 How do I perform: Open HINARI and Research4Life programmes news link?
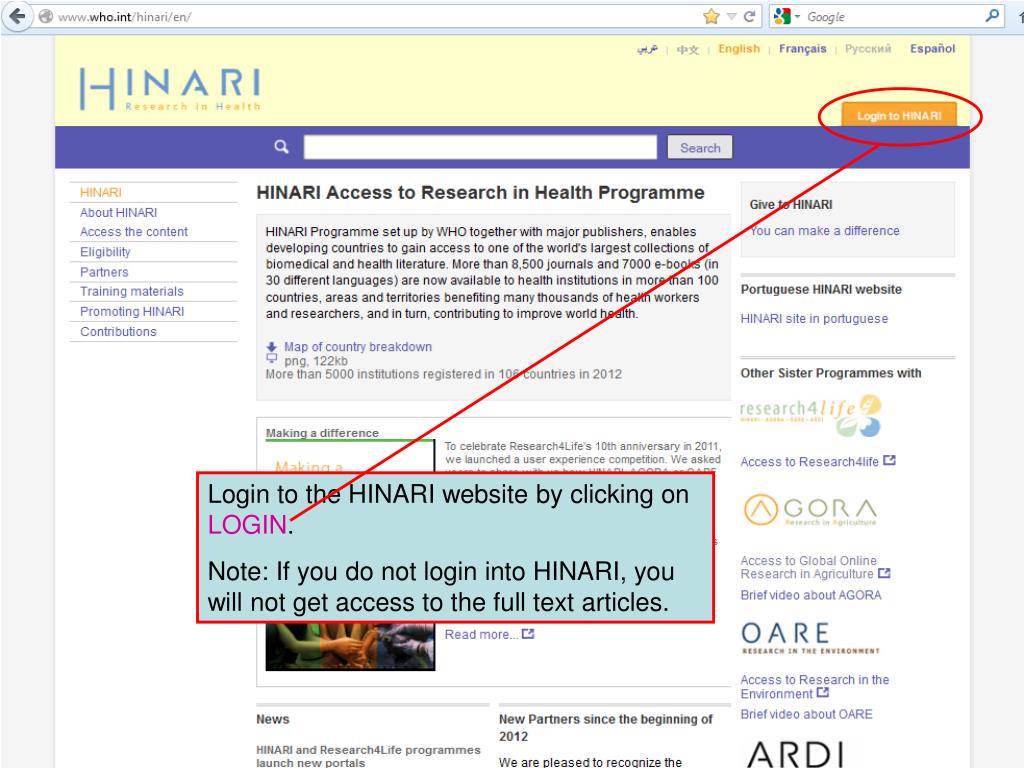[368, 756]
